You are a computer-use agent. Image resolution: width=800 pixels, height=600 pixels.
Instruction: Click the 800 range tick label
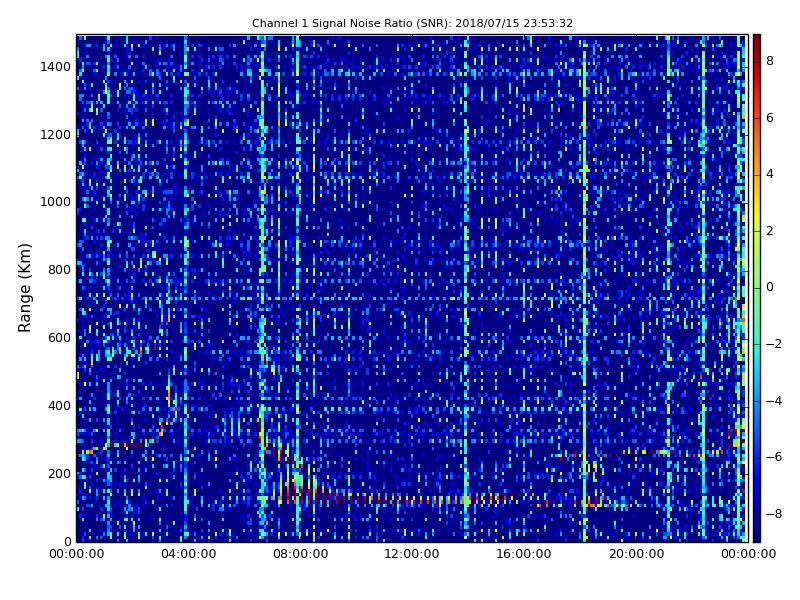59,270
